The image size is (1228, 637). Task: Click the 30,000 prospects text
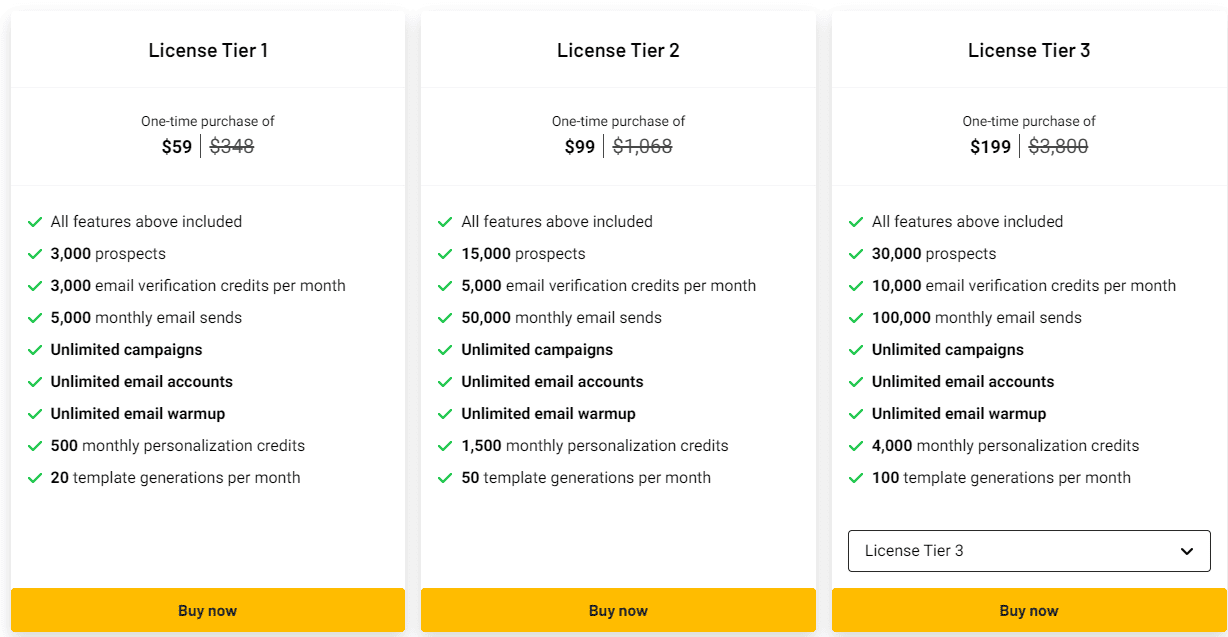(934, 254)
